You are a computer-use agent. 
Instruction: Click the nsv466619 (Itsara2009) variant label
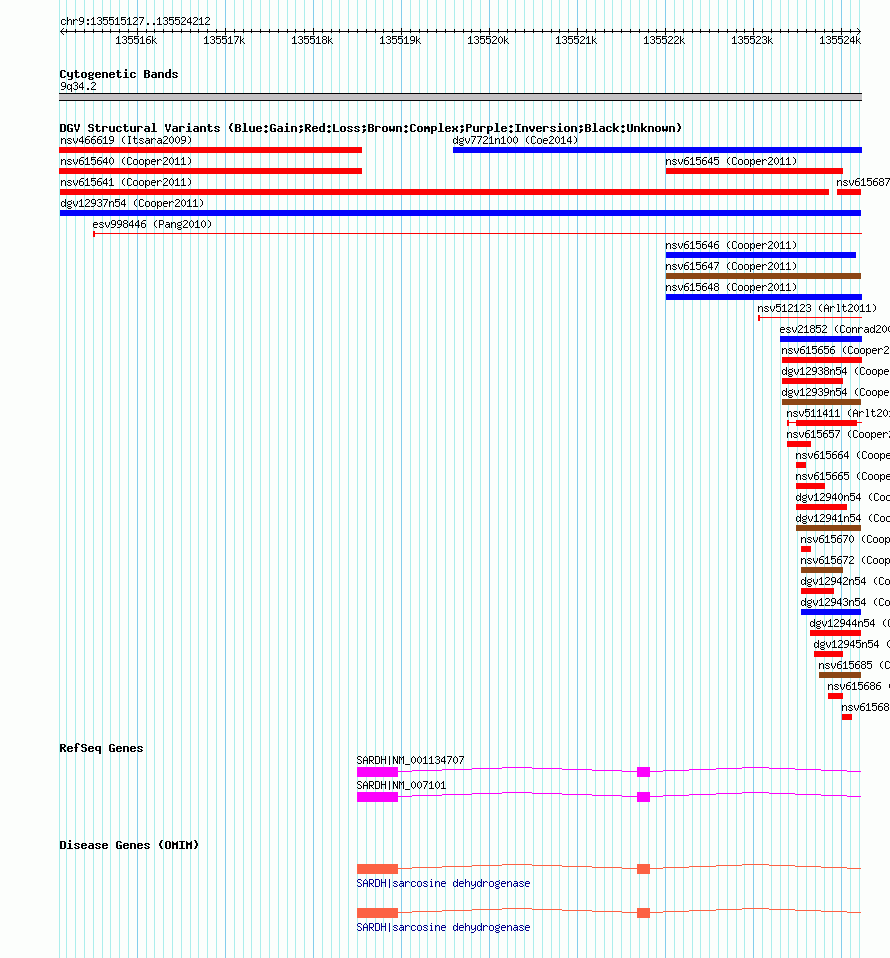coord(126,140)
